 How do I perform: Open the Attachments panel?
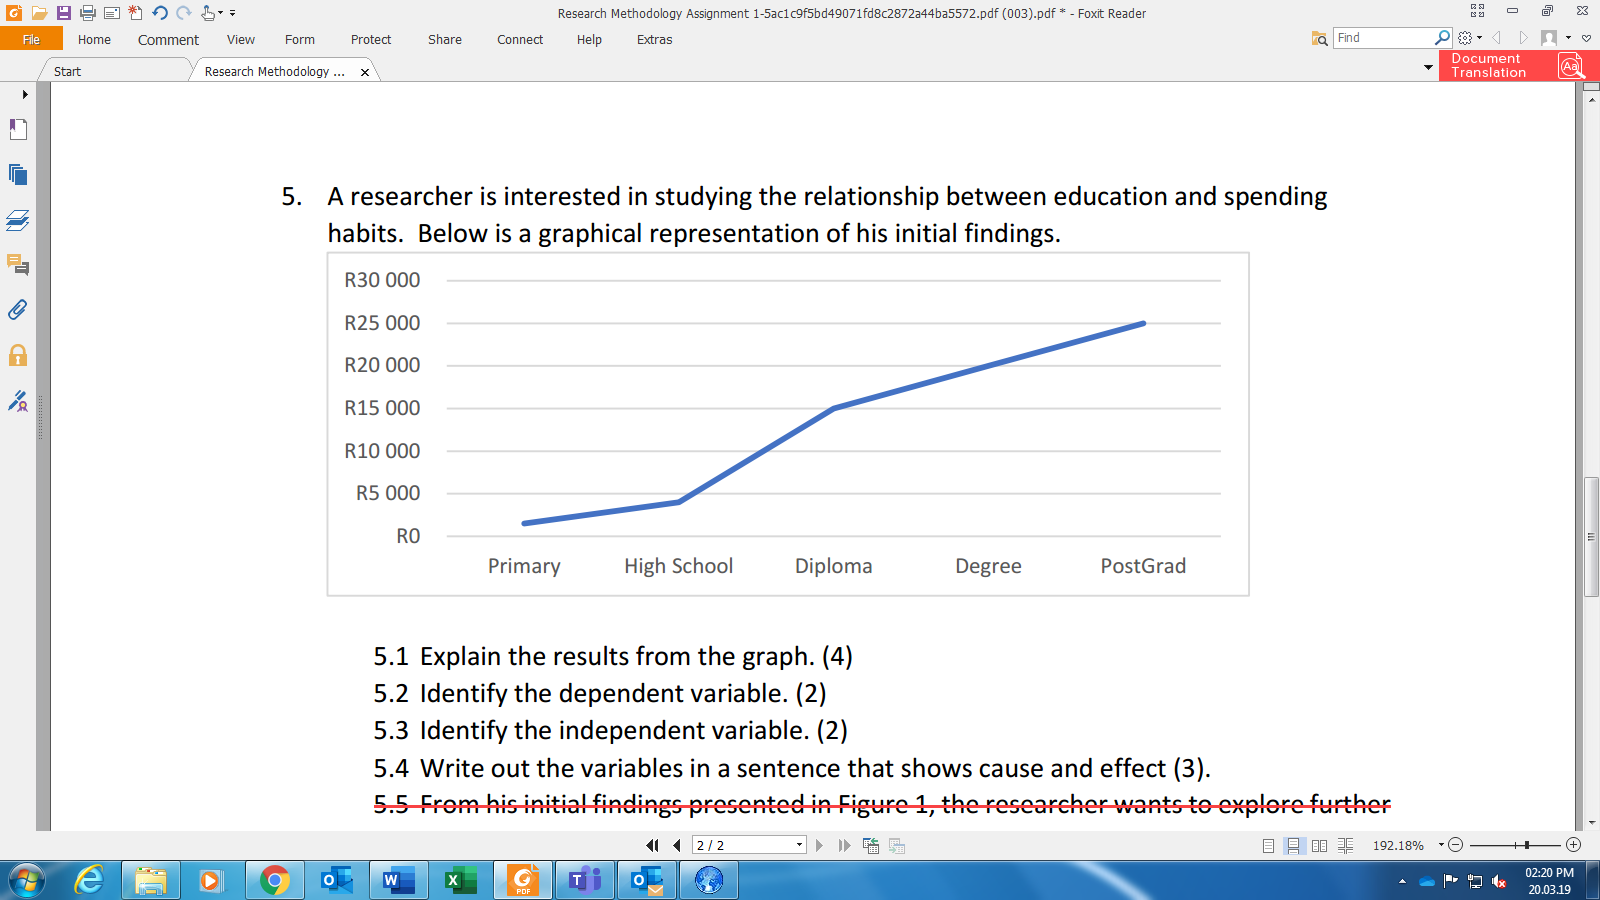tap(17, 310)
